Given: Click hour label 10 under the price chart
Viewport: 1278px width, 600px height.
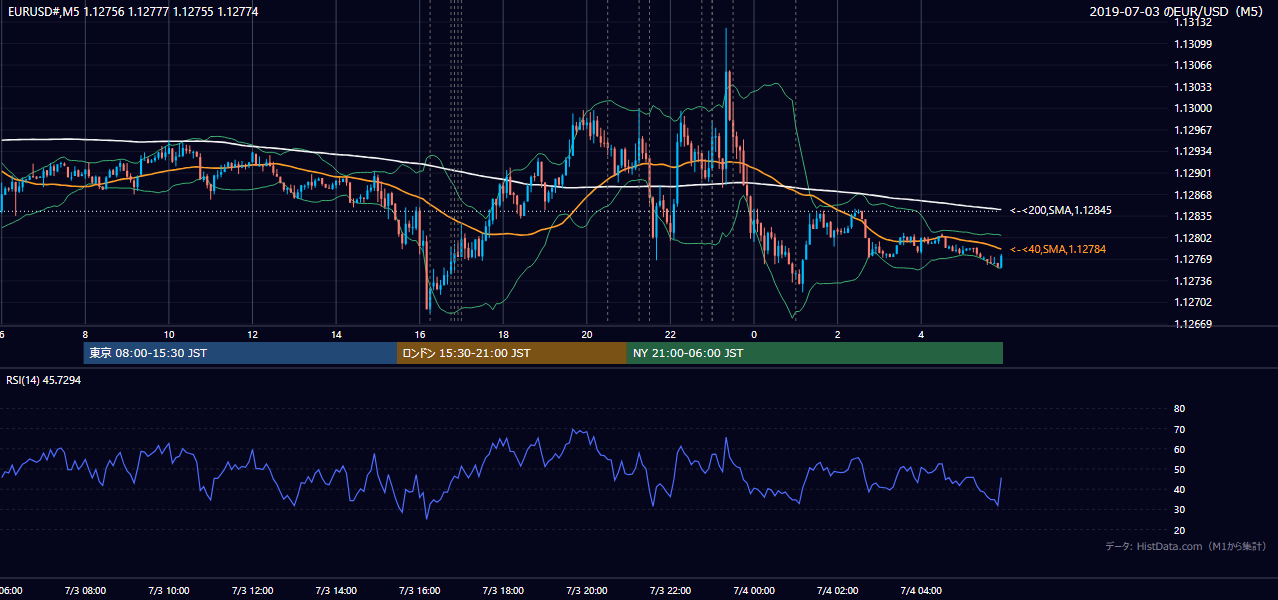Looking at the screenshot, I should [x=169, y=334].
